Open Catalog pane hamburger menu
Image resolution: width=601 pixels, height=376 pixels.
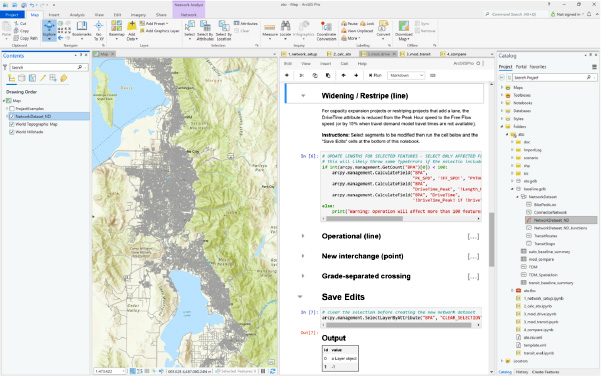(594, 67)
